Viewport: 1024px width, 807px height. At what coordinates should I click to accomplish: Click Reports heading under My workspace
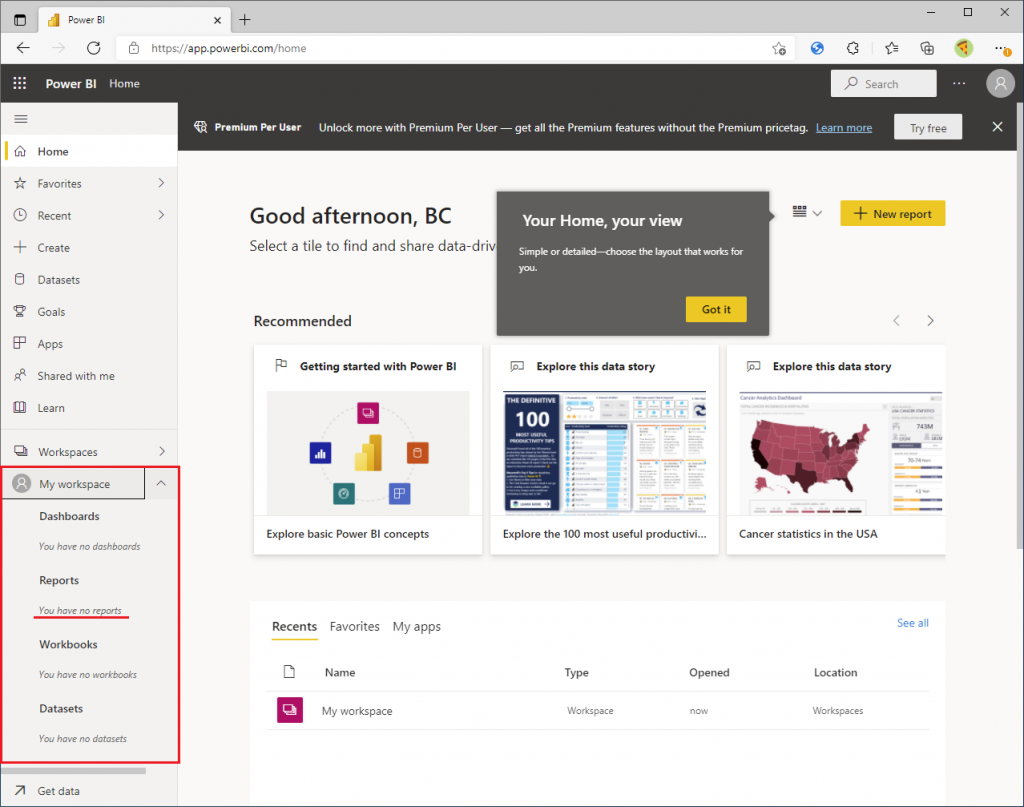pyautogui.click(x=59, y=580)
